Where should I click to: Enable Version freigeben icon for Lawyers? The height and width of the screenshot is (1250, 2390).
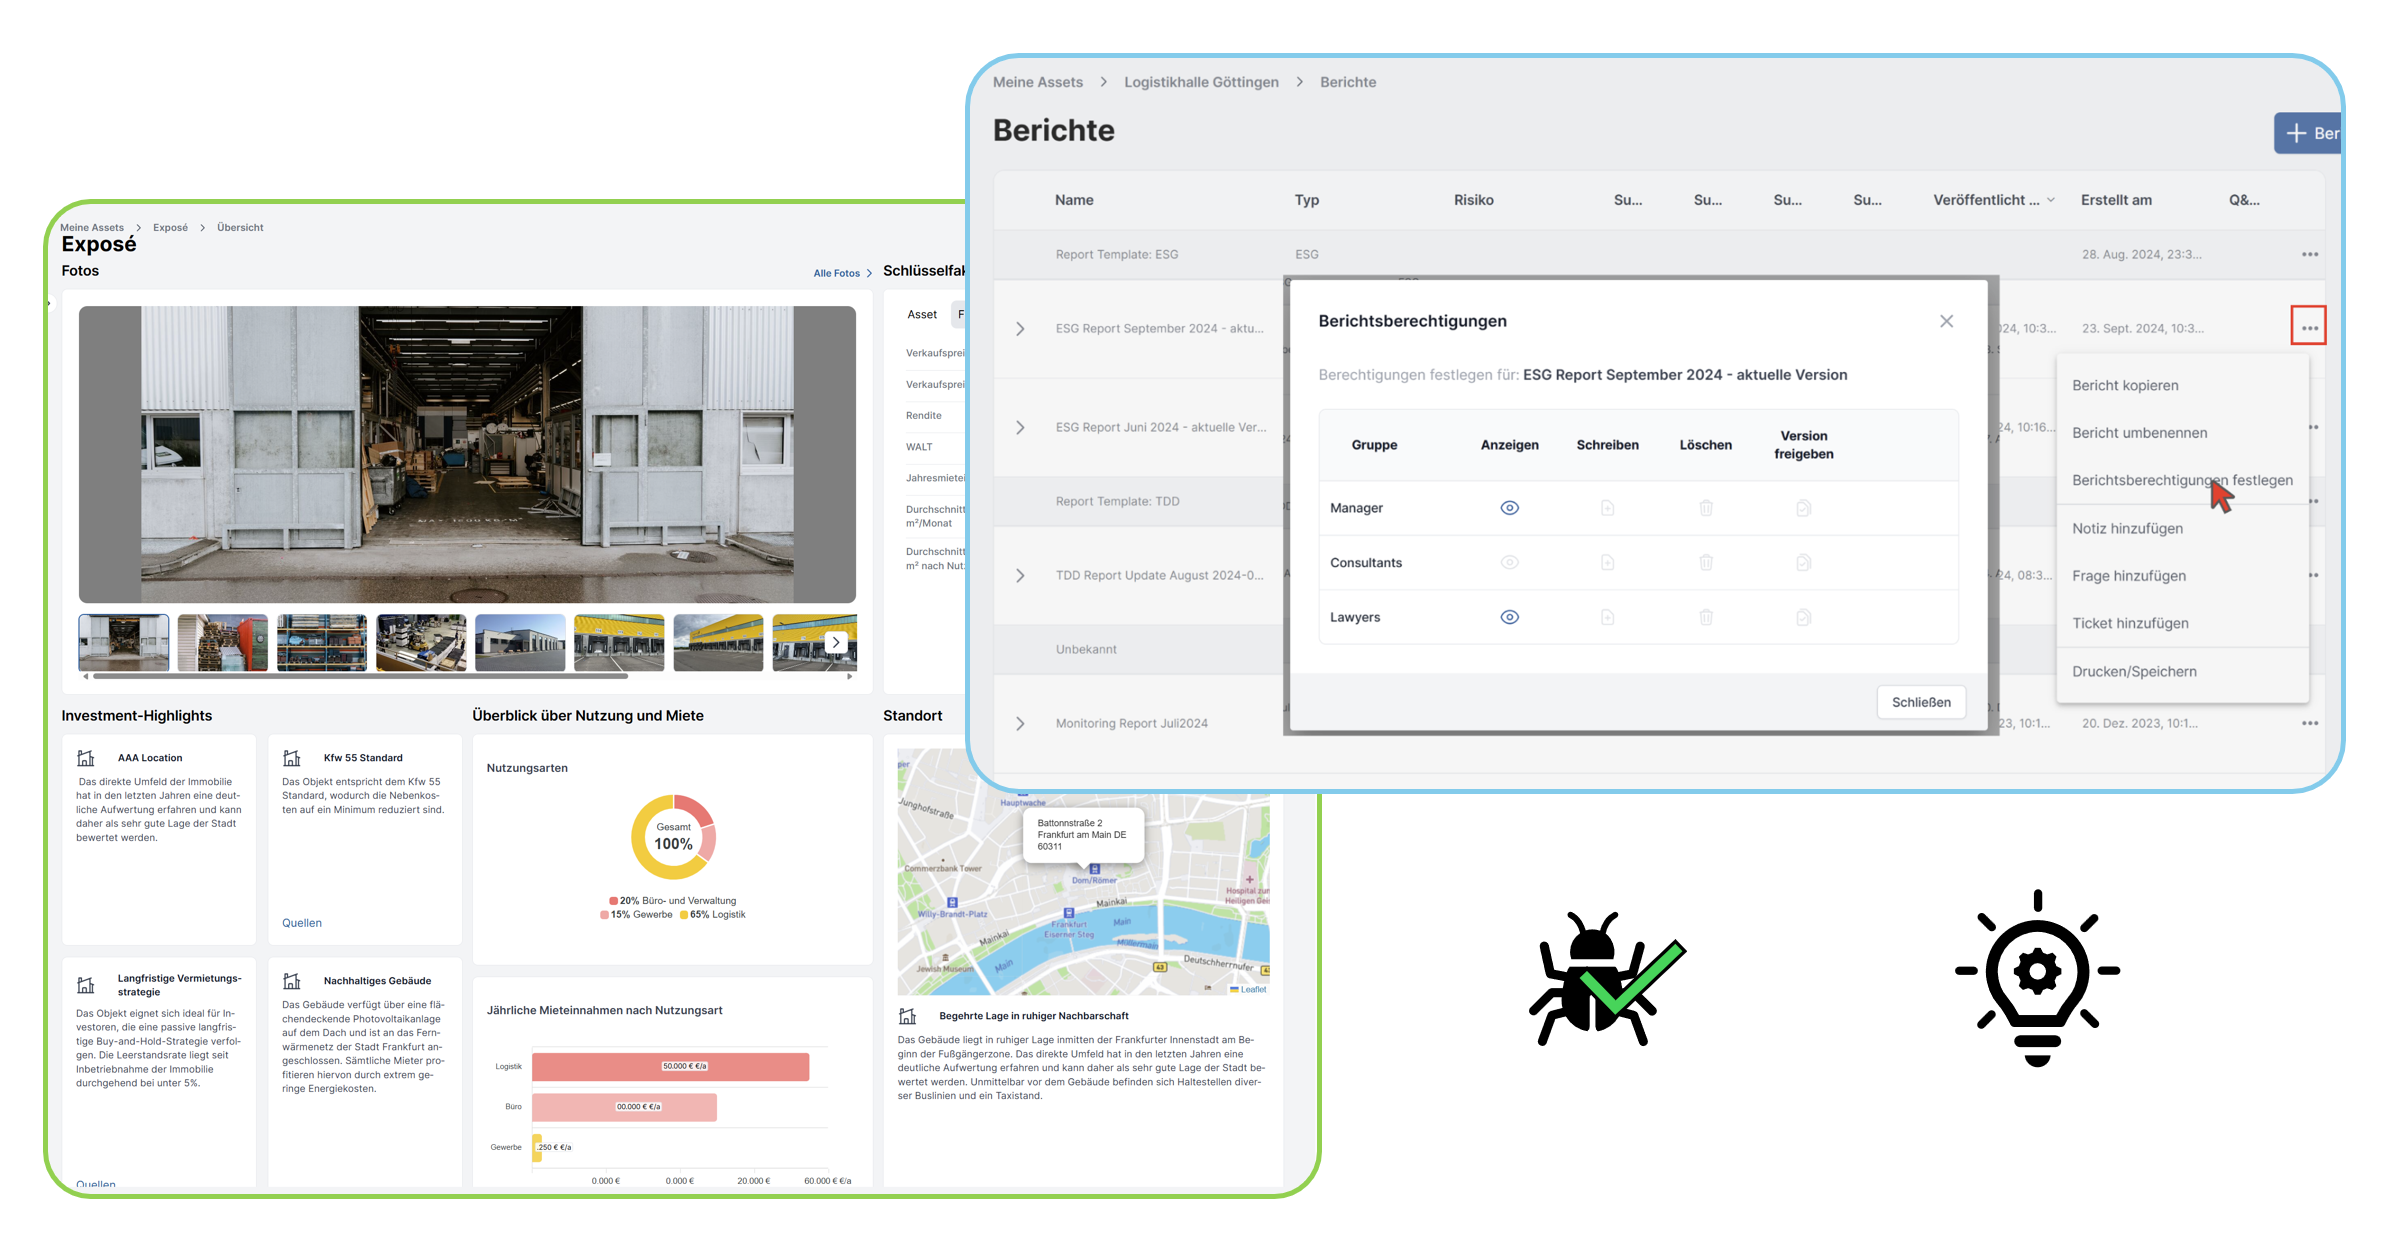click(x=1803, y=617)
